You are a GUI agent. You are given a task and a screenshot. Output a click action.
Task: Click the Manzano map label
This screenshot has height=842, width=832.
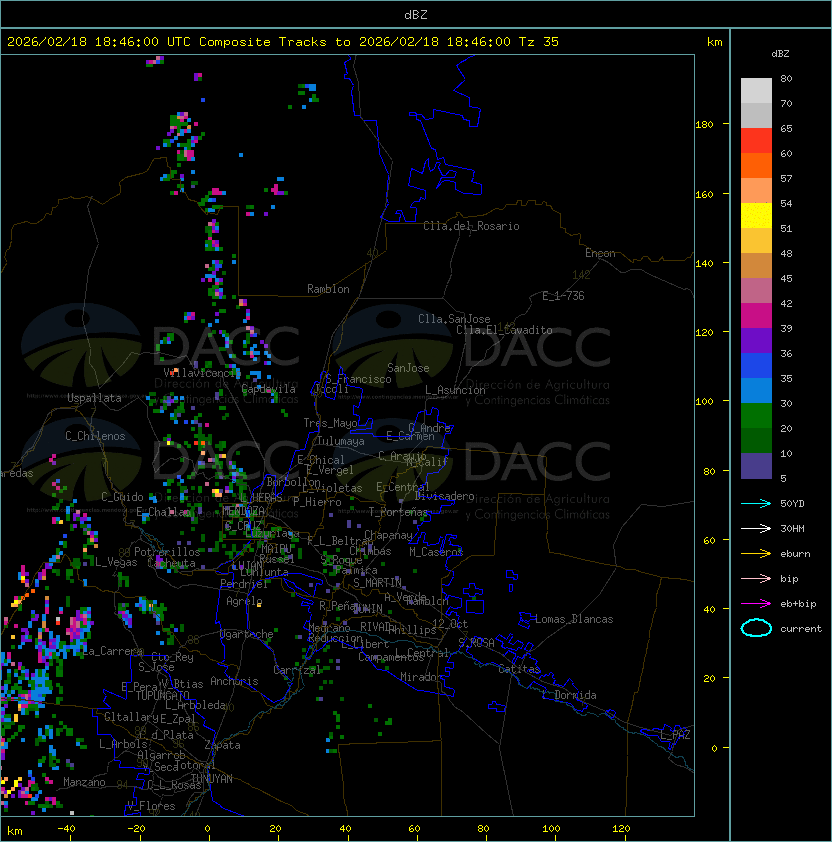[84, 782]
